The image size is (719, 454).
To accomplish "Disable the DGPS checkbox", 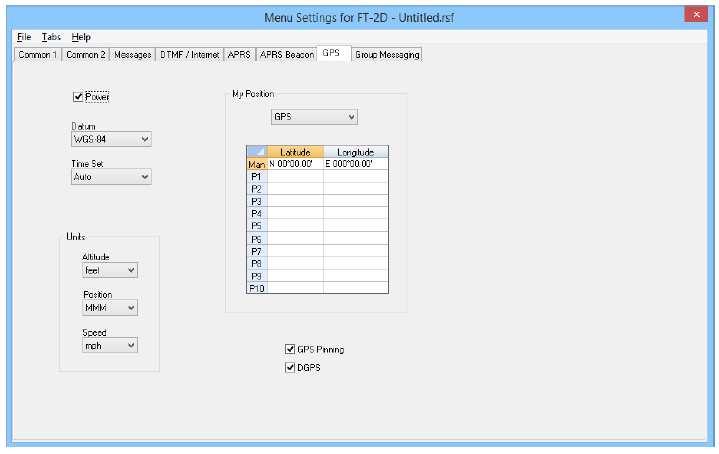I will click(x=290, y=368).
